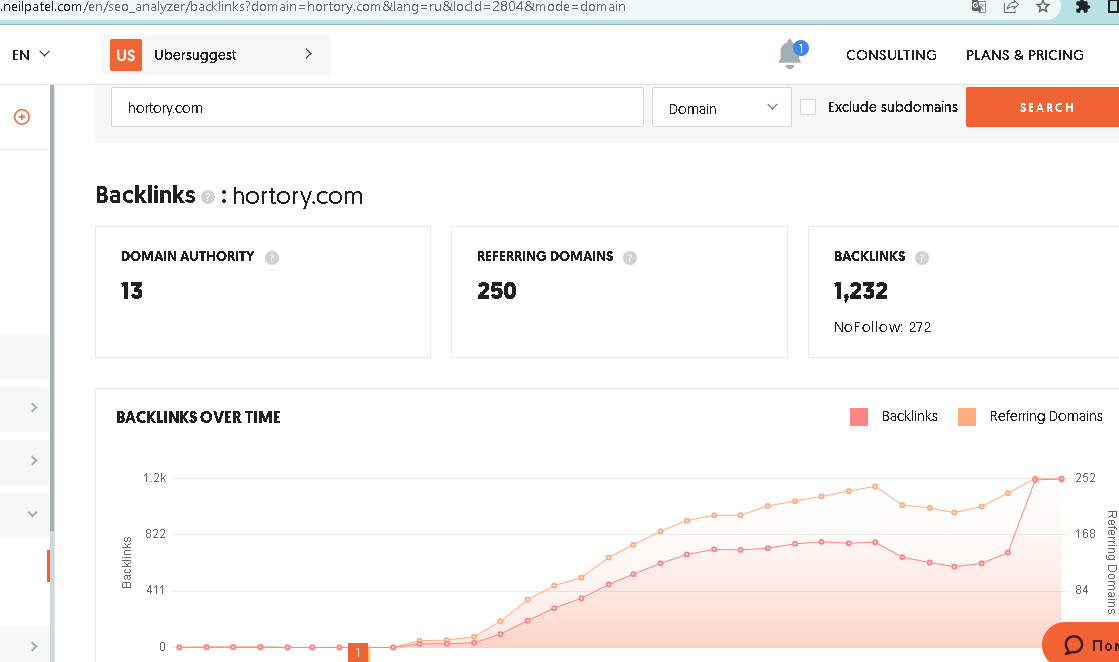Expand the first collapsed sidebar section chevron
The height and width of the screenshot is (662, 1119).
pyautogui.click(x=34, y=407)
